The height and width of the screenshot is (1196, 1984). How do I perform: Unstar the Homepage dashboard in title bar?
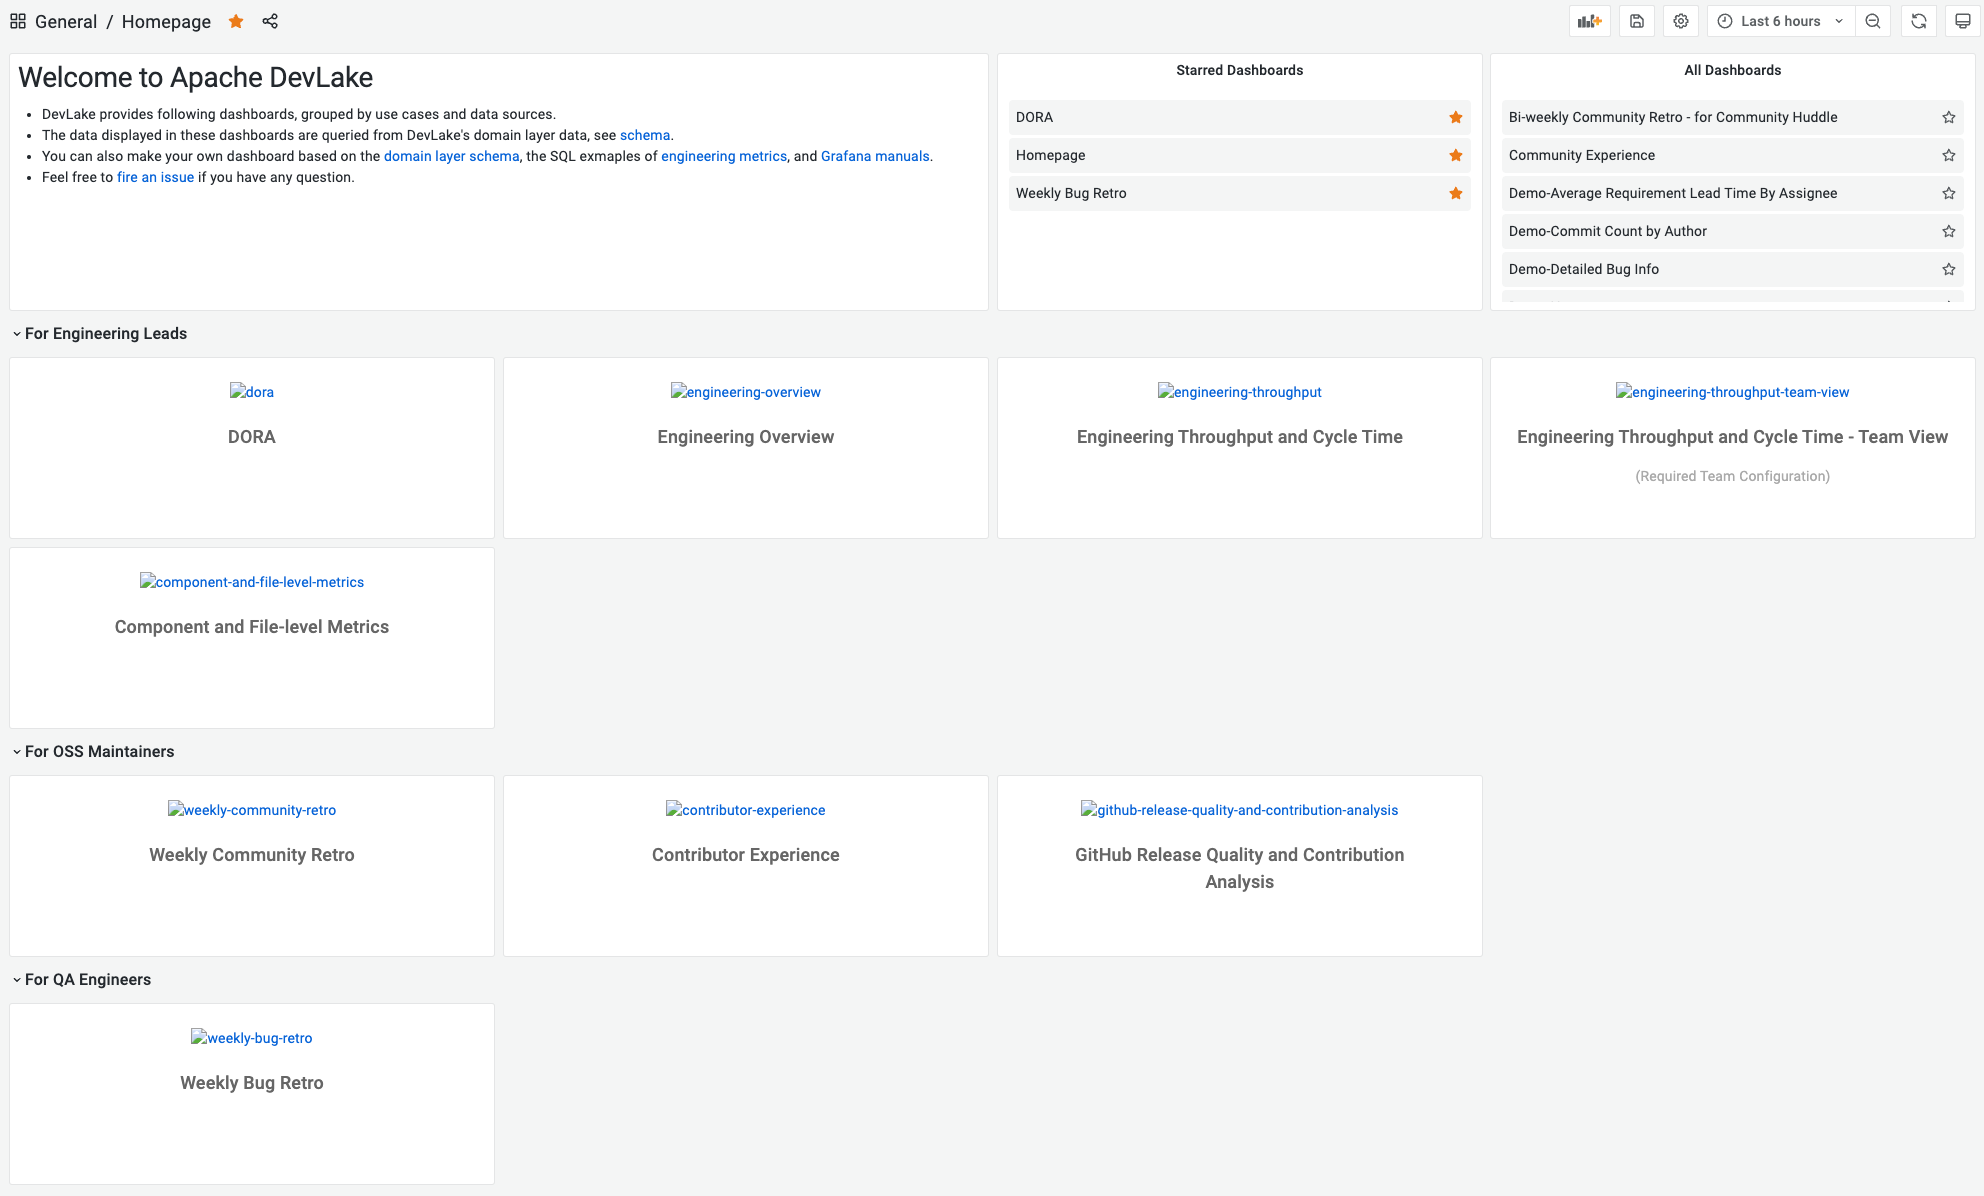click(236, 21)
